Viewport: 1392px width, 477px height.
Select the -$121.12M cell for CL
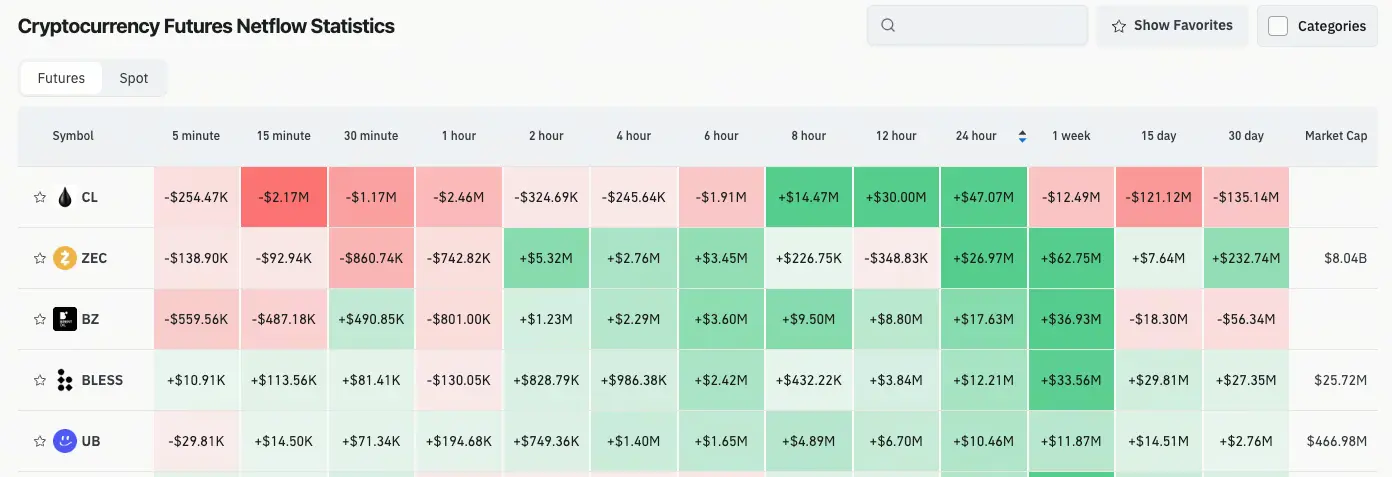(1158, 197)
